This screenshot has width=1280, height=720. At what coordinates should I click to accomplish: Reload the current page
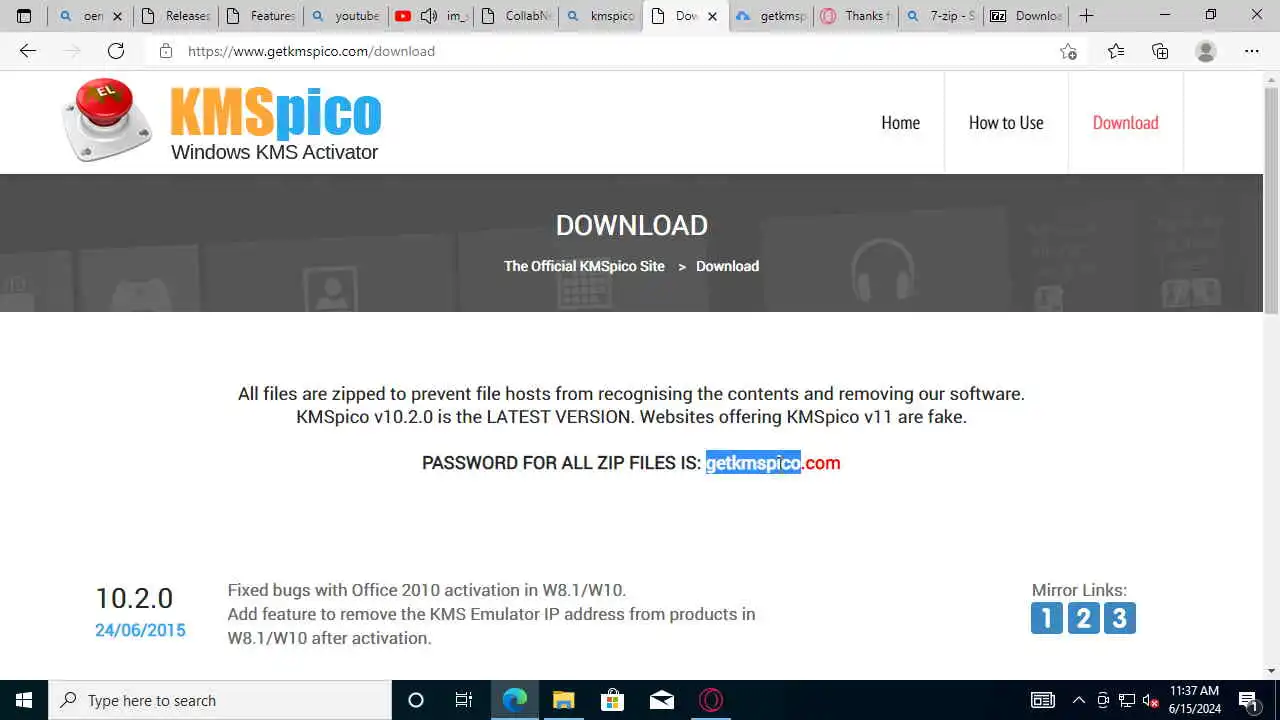[x=116, y=51]
